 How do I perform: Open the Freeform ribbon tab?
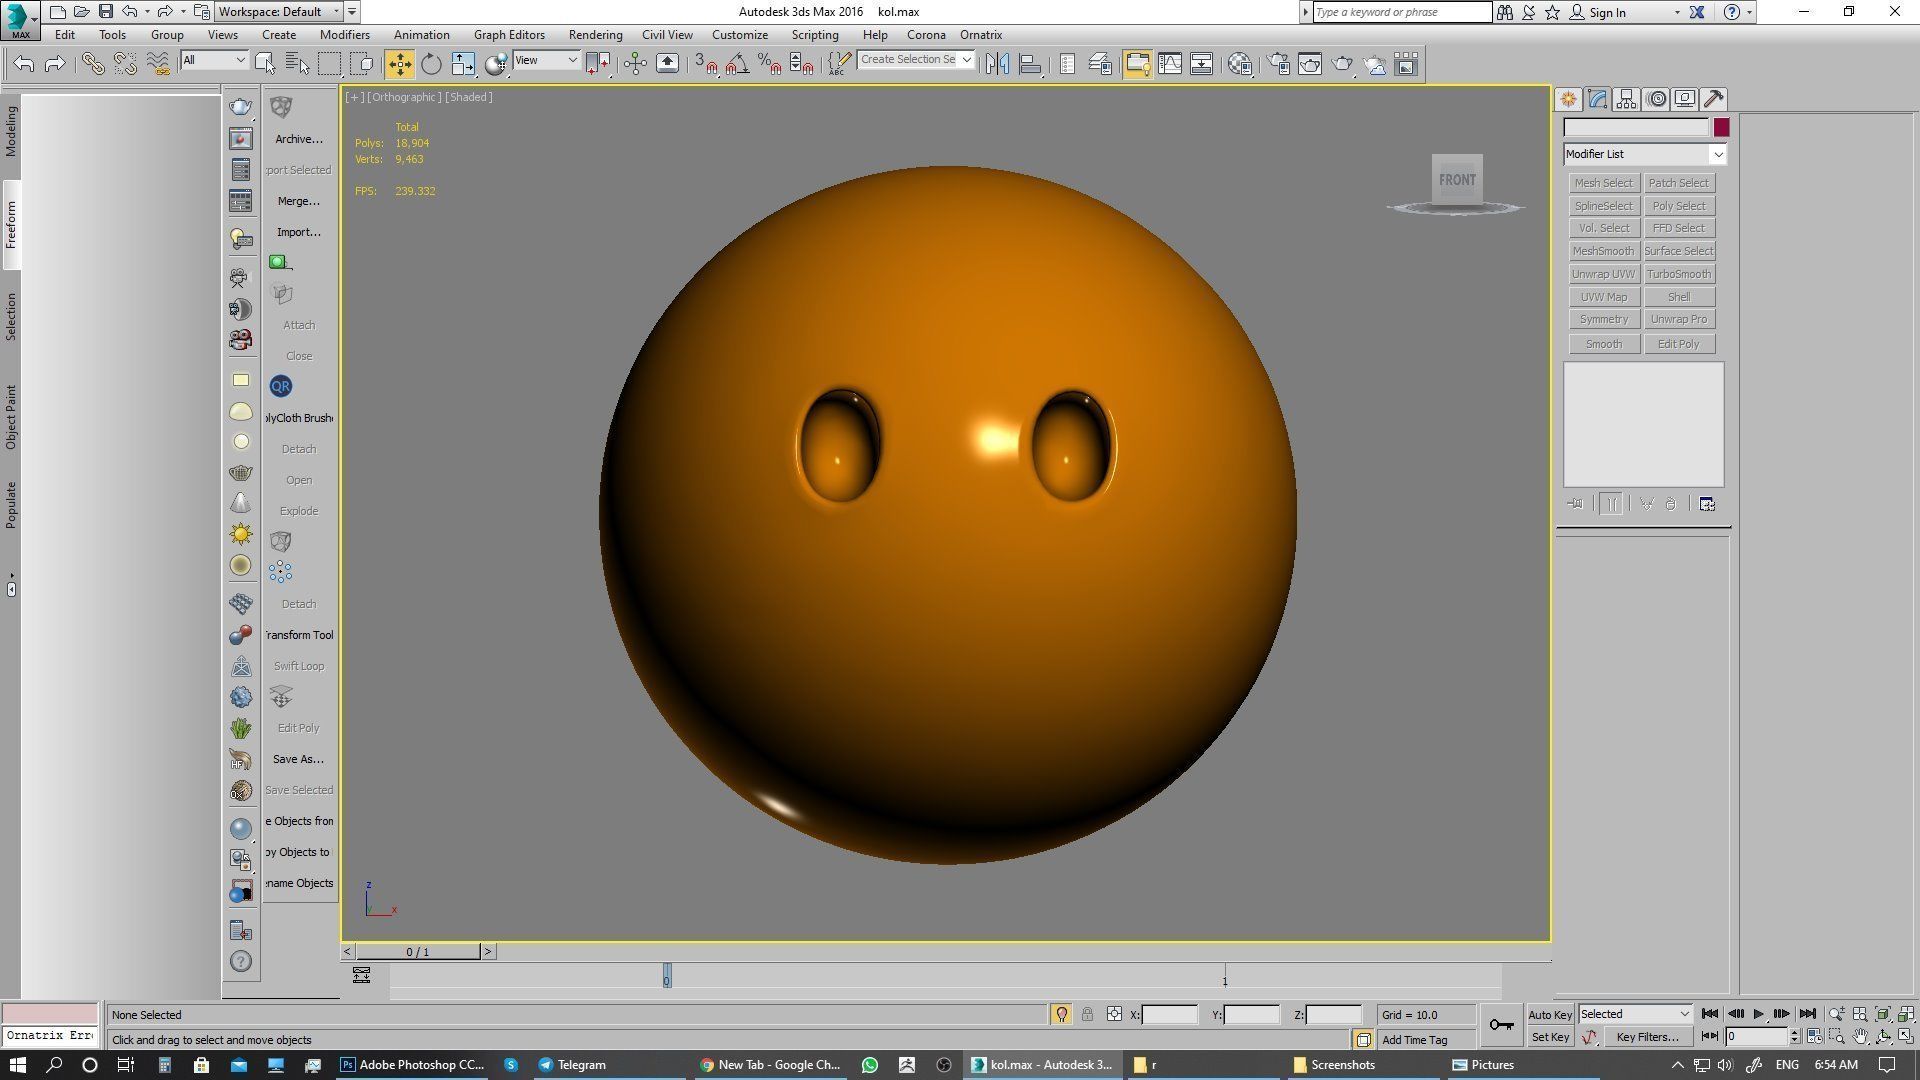[x=11, y=225]
